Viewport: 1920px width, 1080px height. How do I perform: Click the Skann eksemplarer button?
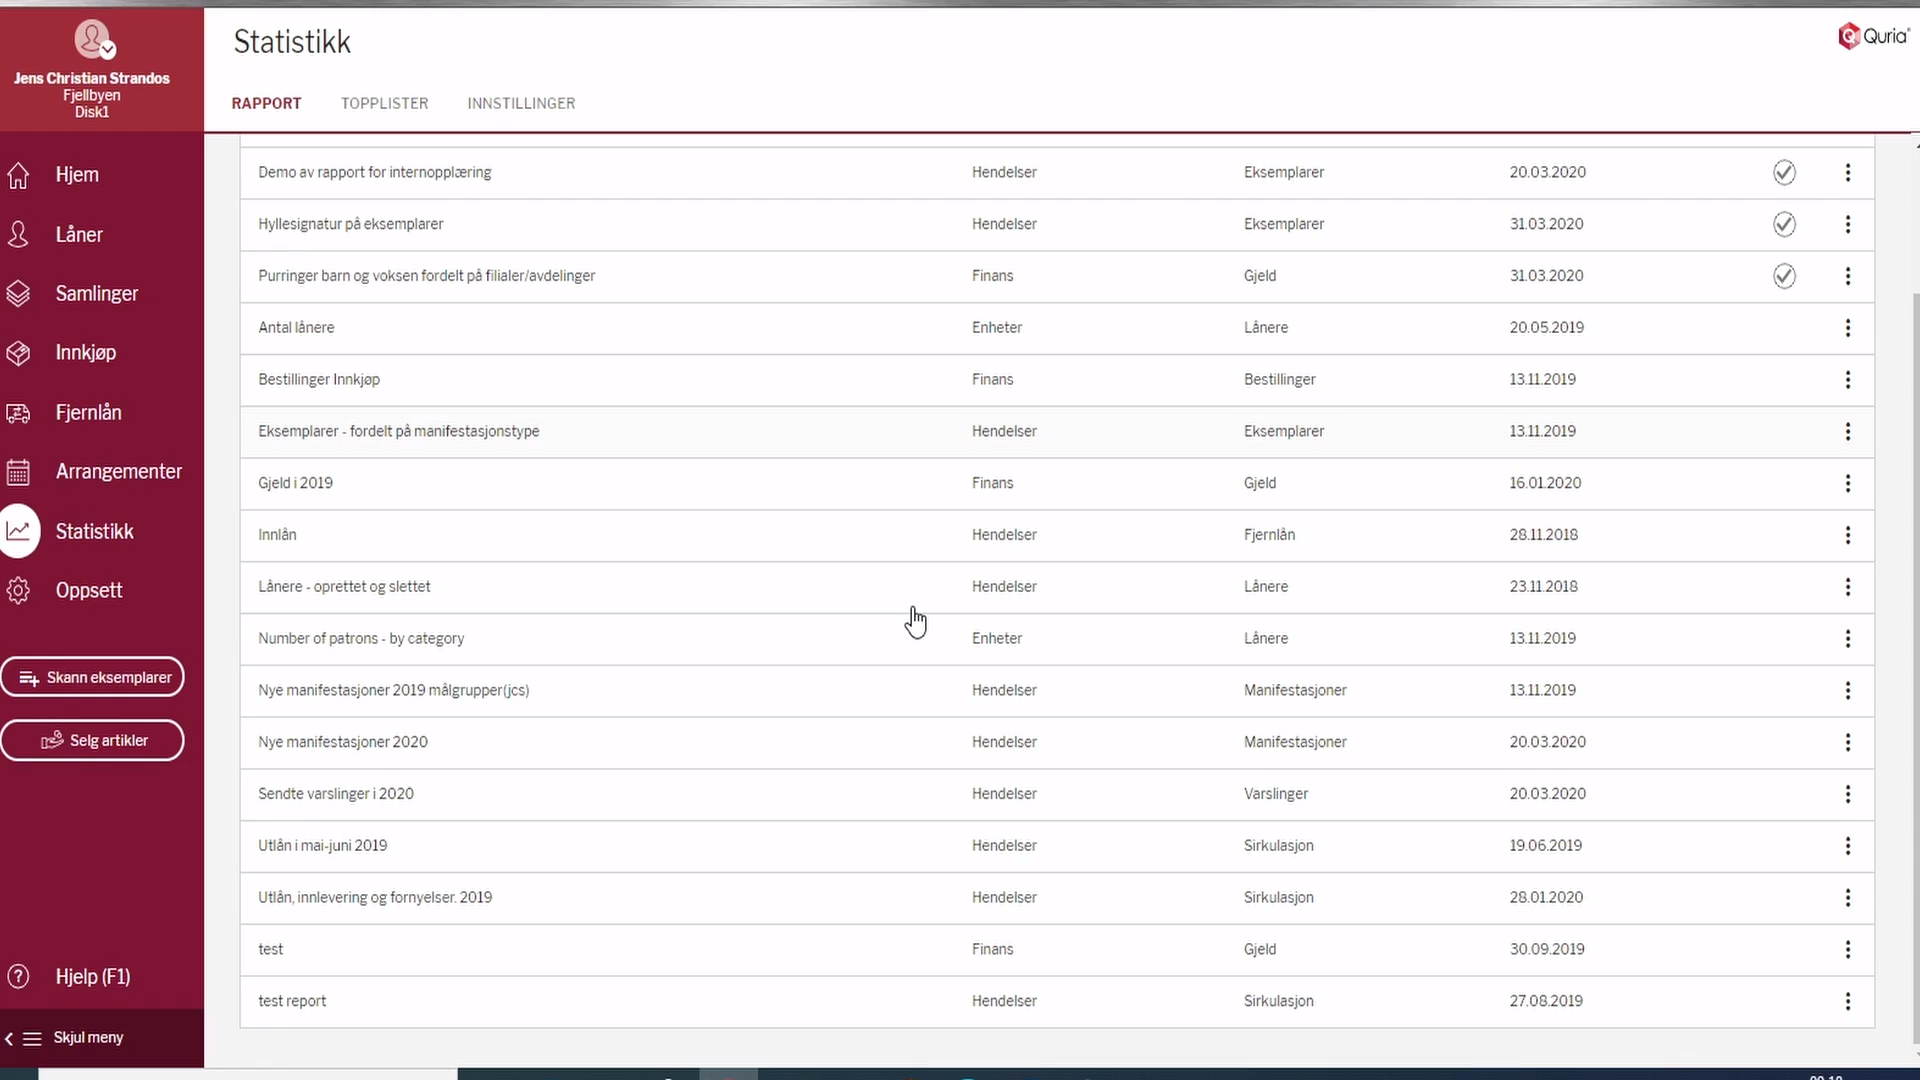tap(93, 677)
